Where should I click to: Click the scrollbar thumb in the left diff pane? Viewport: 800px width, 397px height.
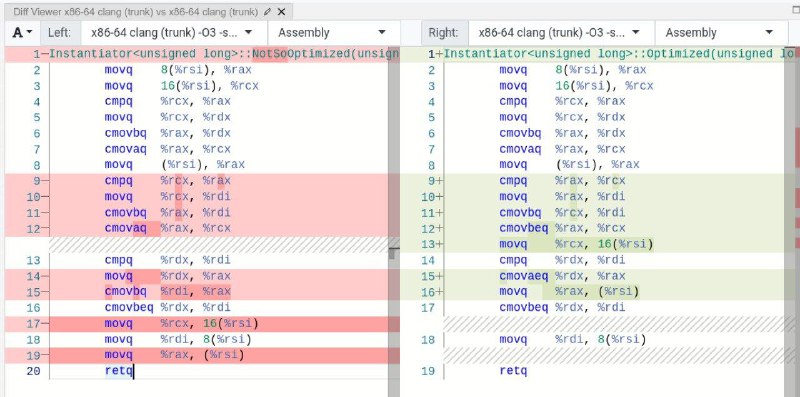tap(392, 253)
